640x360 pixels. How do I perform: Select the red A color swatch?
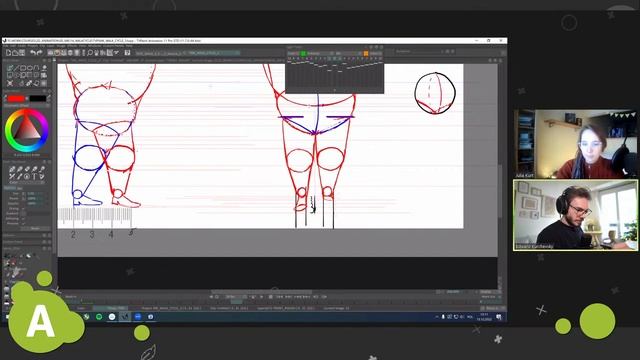pyautogui.click(x=16, y=98)
